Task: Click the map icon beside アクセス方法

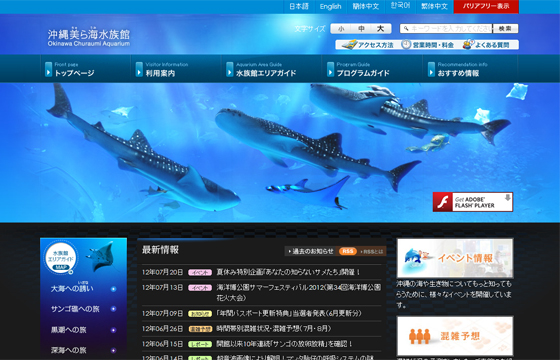Action: (x=349, y=45)
